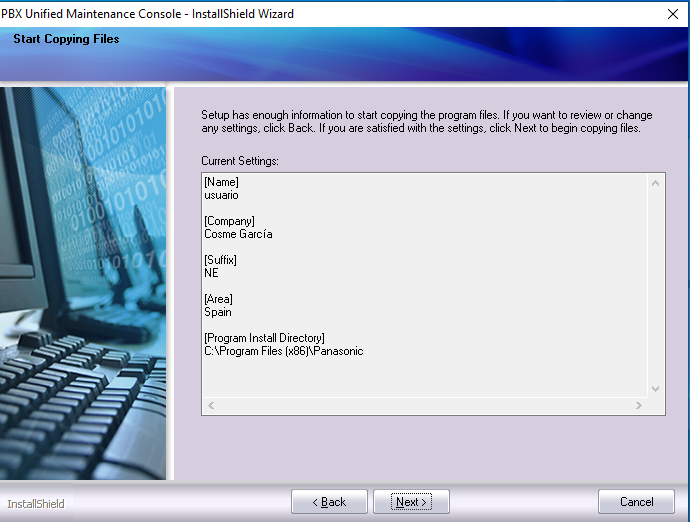
Task: Cancel the installation wizard
Action: [636, 502]
